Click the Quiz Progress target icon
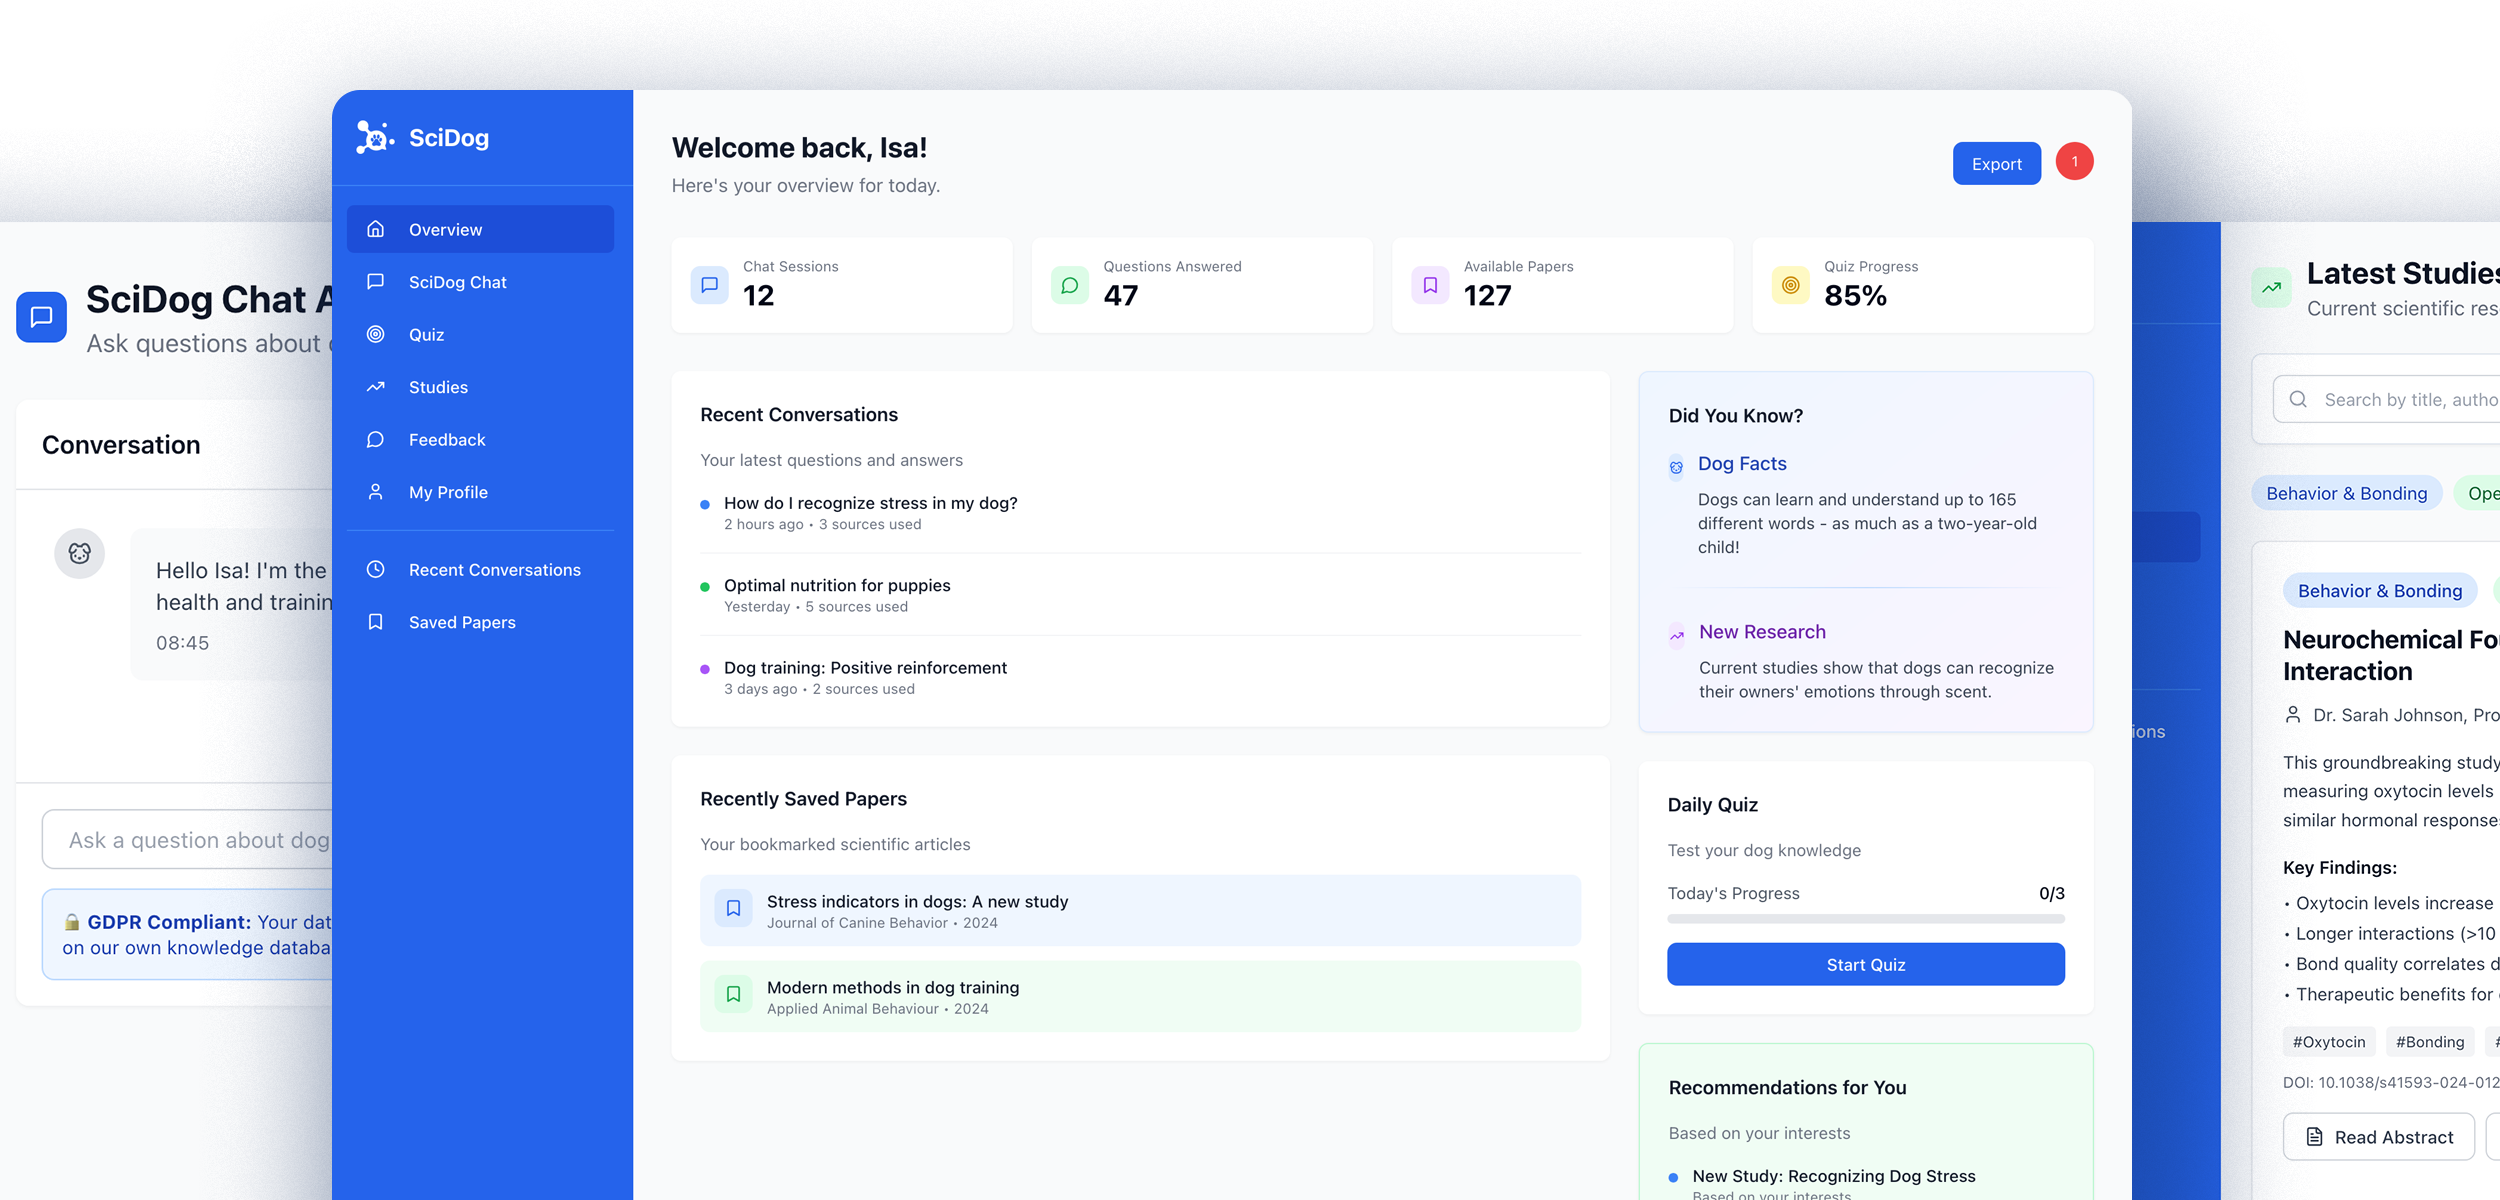The width and height of the screenshot is (2500, 1200). (x=1791, y=285)
